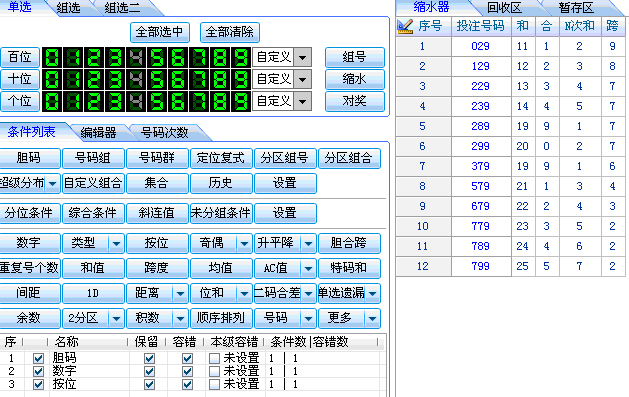Uncheck the 保留 checkbox for 数字 row

[x=149, y=371]
